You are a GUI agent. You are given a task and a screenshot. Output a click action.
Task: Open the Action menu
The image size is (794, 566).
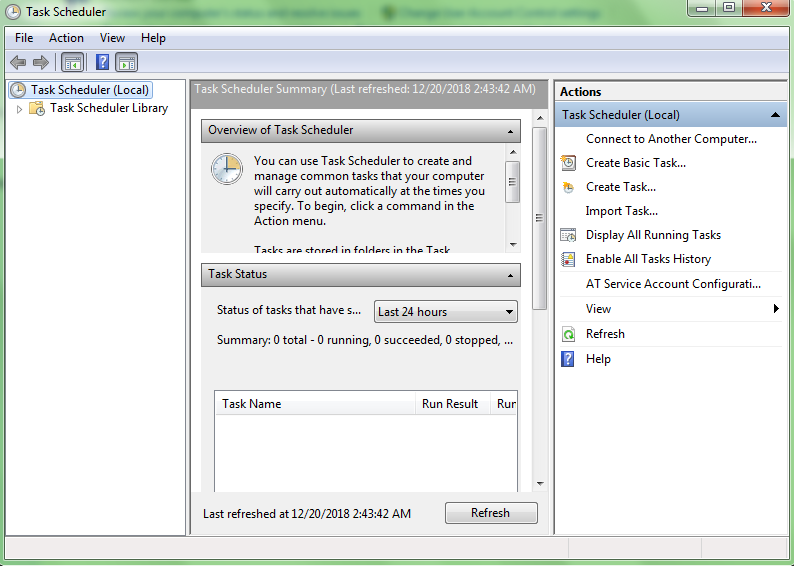point(66,38)
